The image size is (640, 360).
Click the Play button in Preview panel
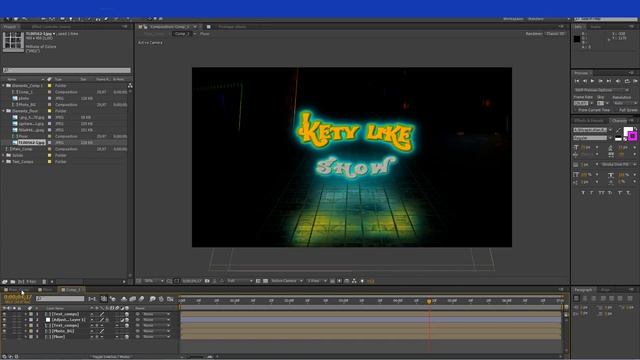[592, 81]
